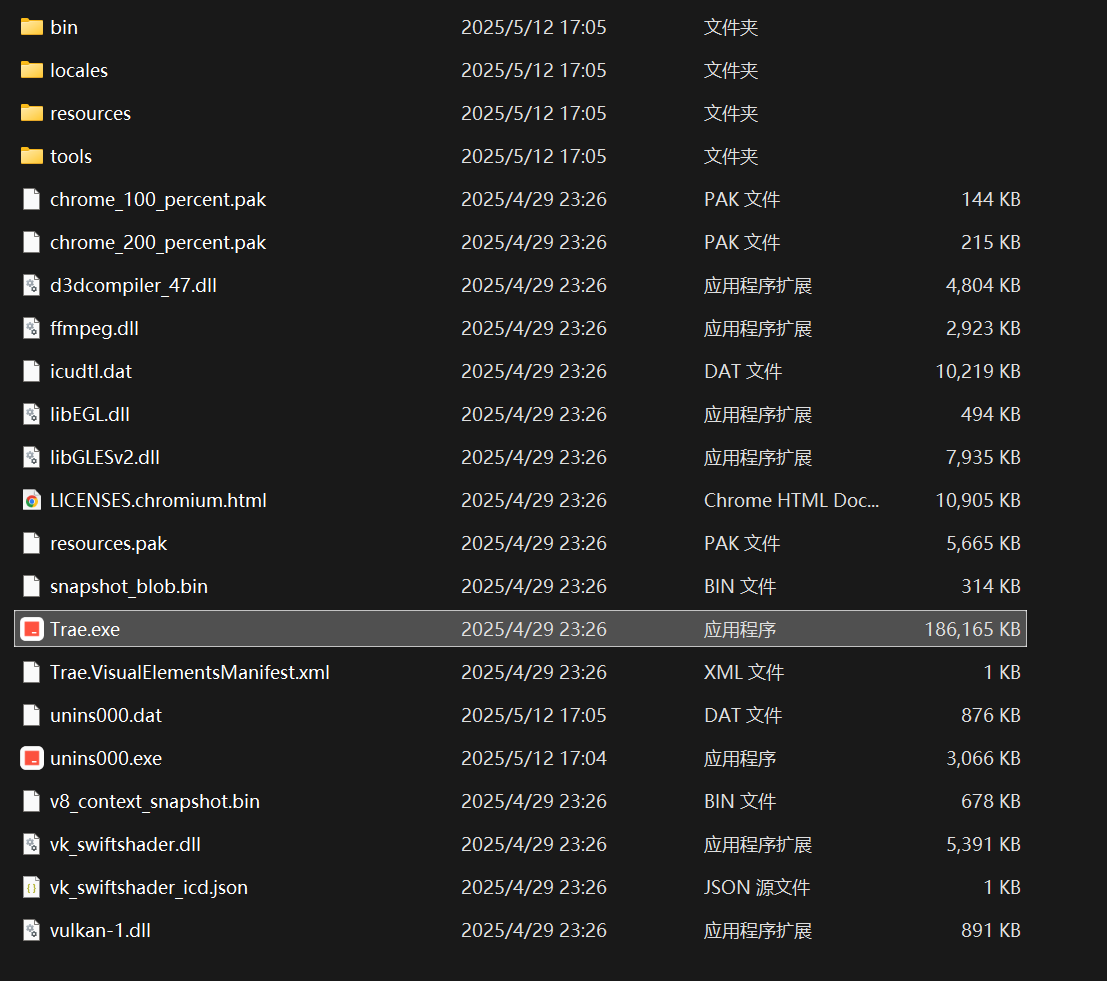Select the file name ffmpeg.dll
The image size is (1107, 981).
(94, 328)
